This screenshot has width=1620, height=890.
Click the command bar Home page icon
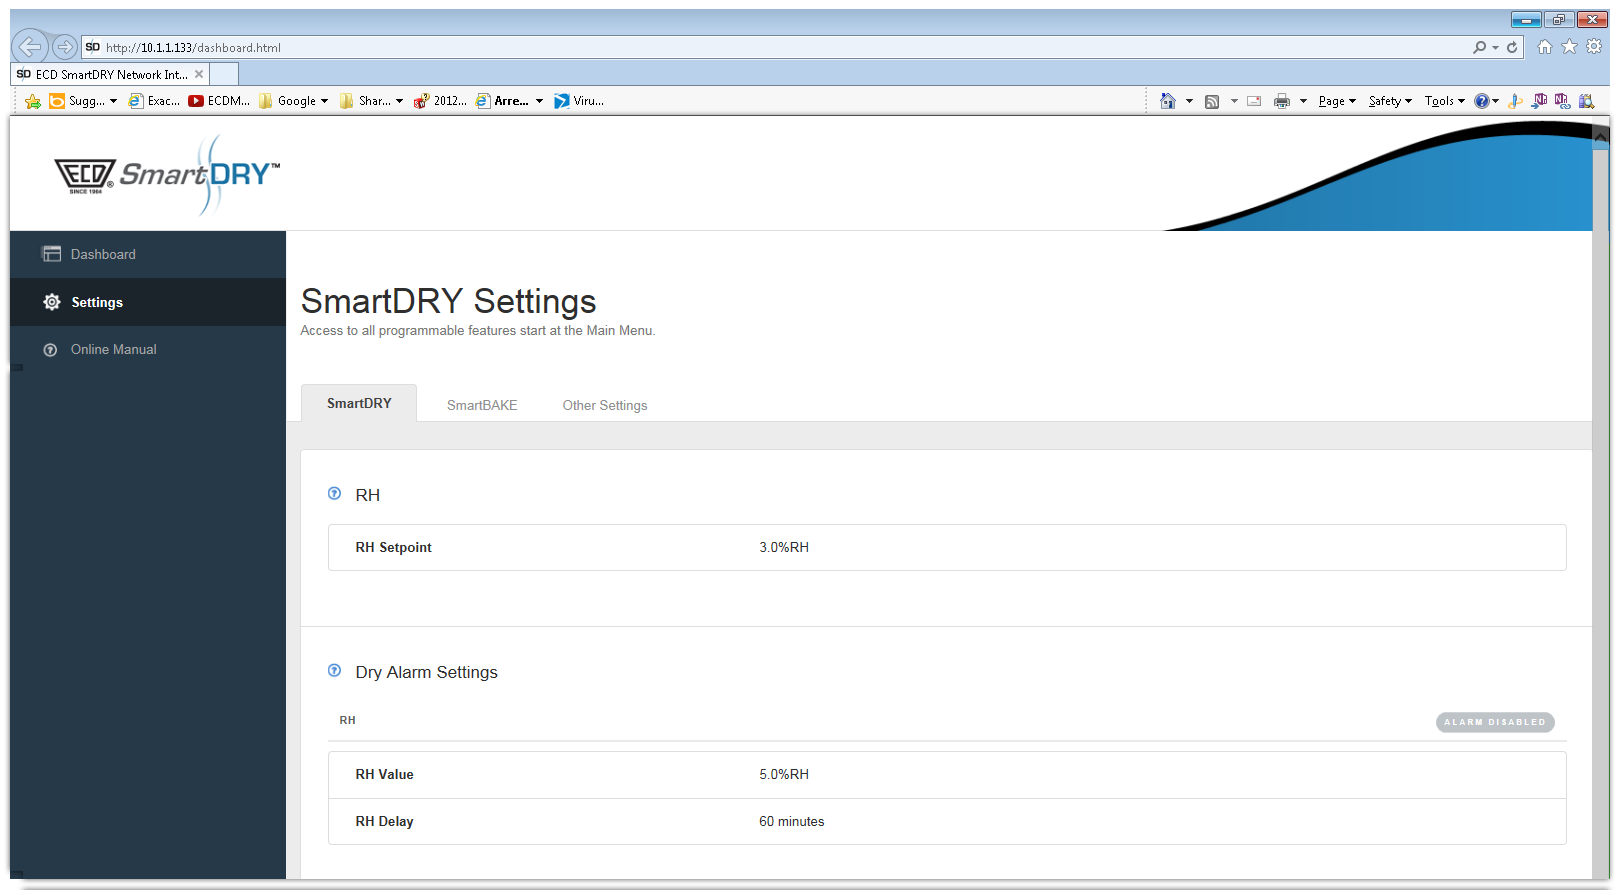(1168, 101)
